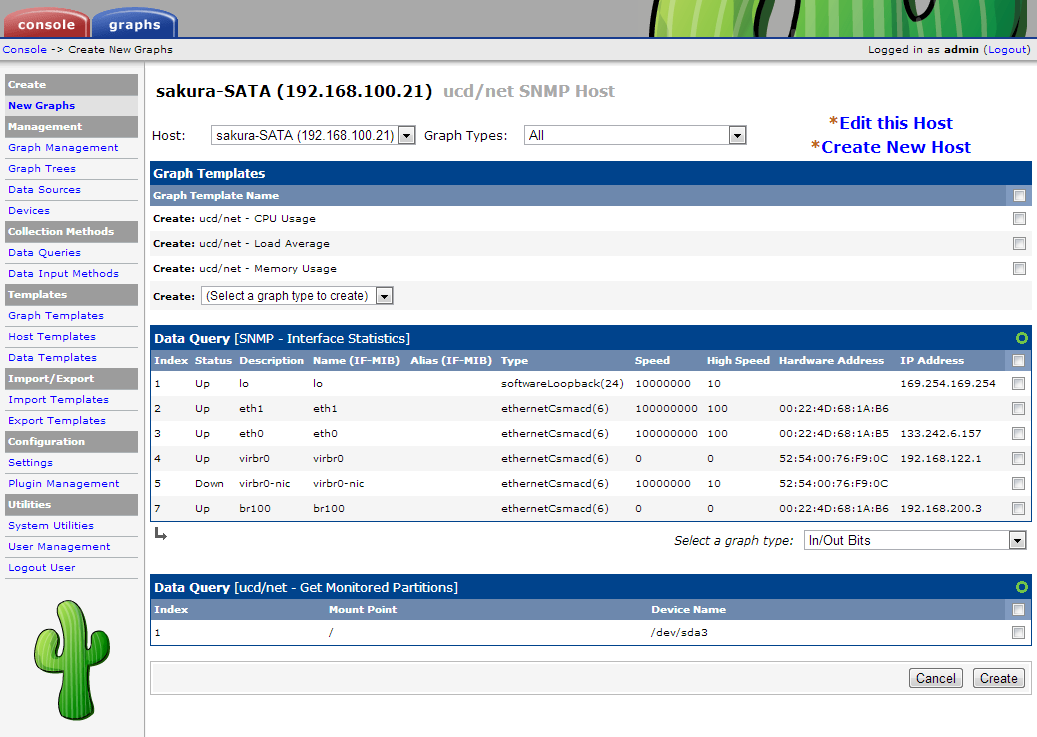The height and width of the screenshot is (737, 1037).
Task: Click the arrow icon below interface table
Action: 160,534
